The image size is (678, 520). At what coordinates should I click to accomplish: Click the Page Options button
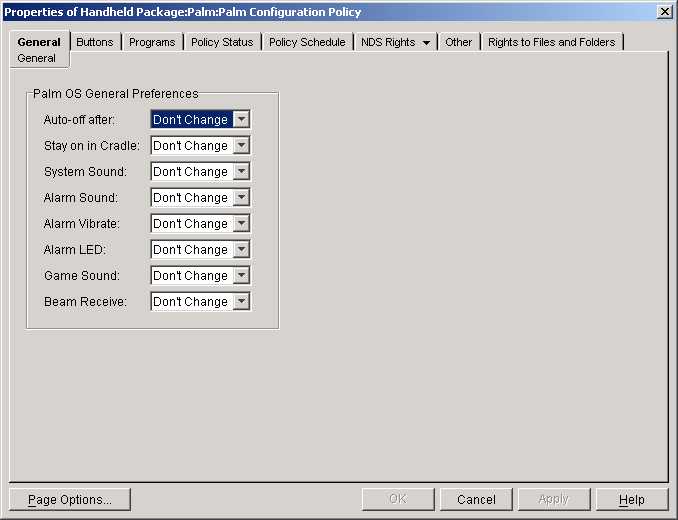[x=70, y=499]
